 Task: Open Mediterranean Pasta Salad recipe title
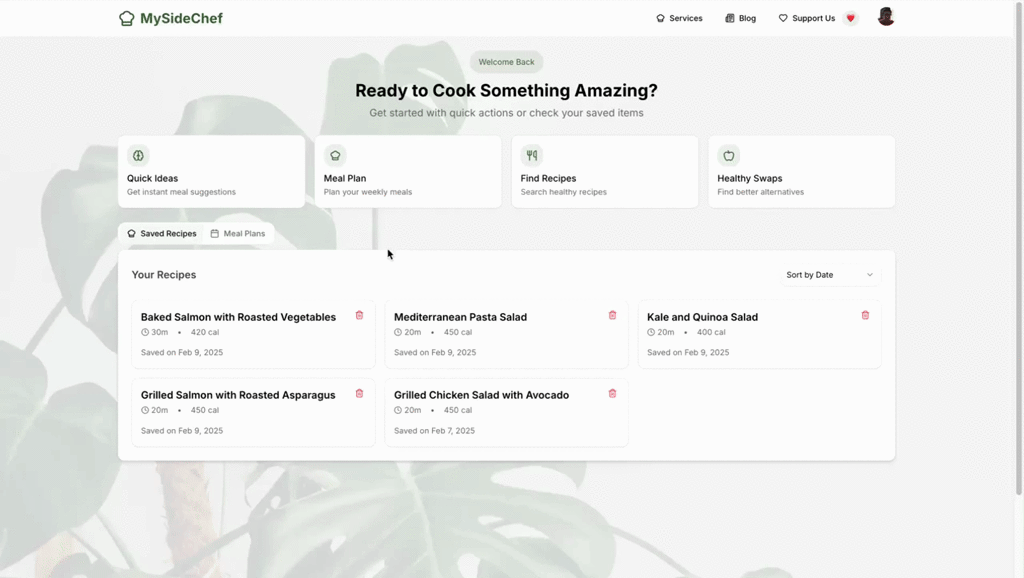tap(460, 317)
